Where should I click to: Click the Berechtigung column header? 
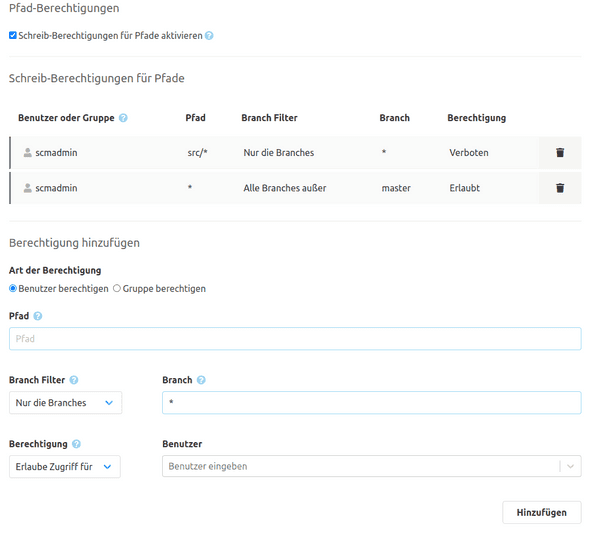pos(476,118)
